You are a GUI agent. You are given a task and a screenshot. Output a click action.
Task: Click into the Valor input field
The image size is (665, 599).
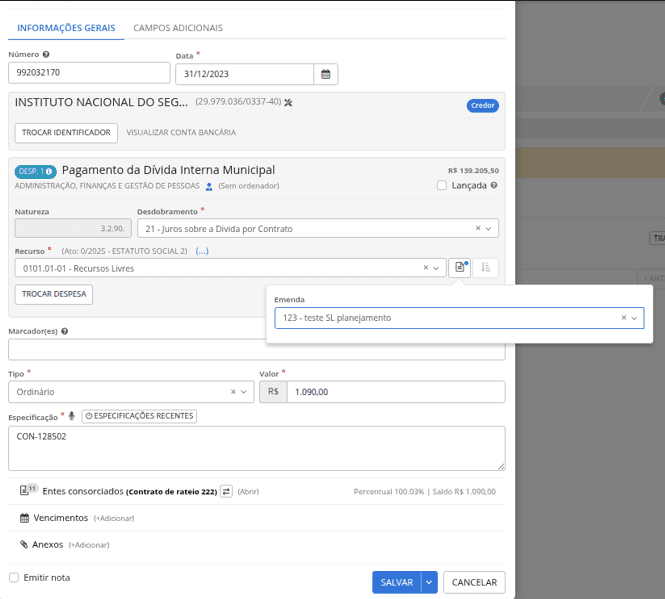395,392
